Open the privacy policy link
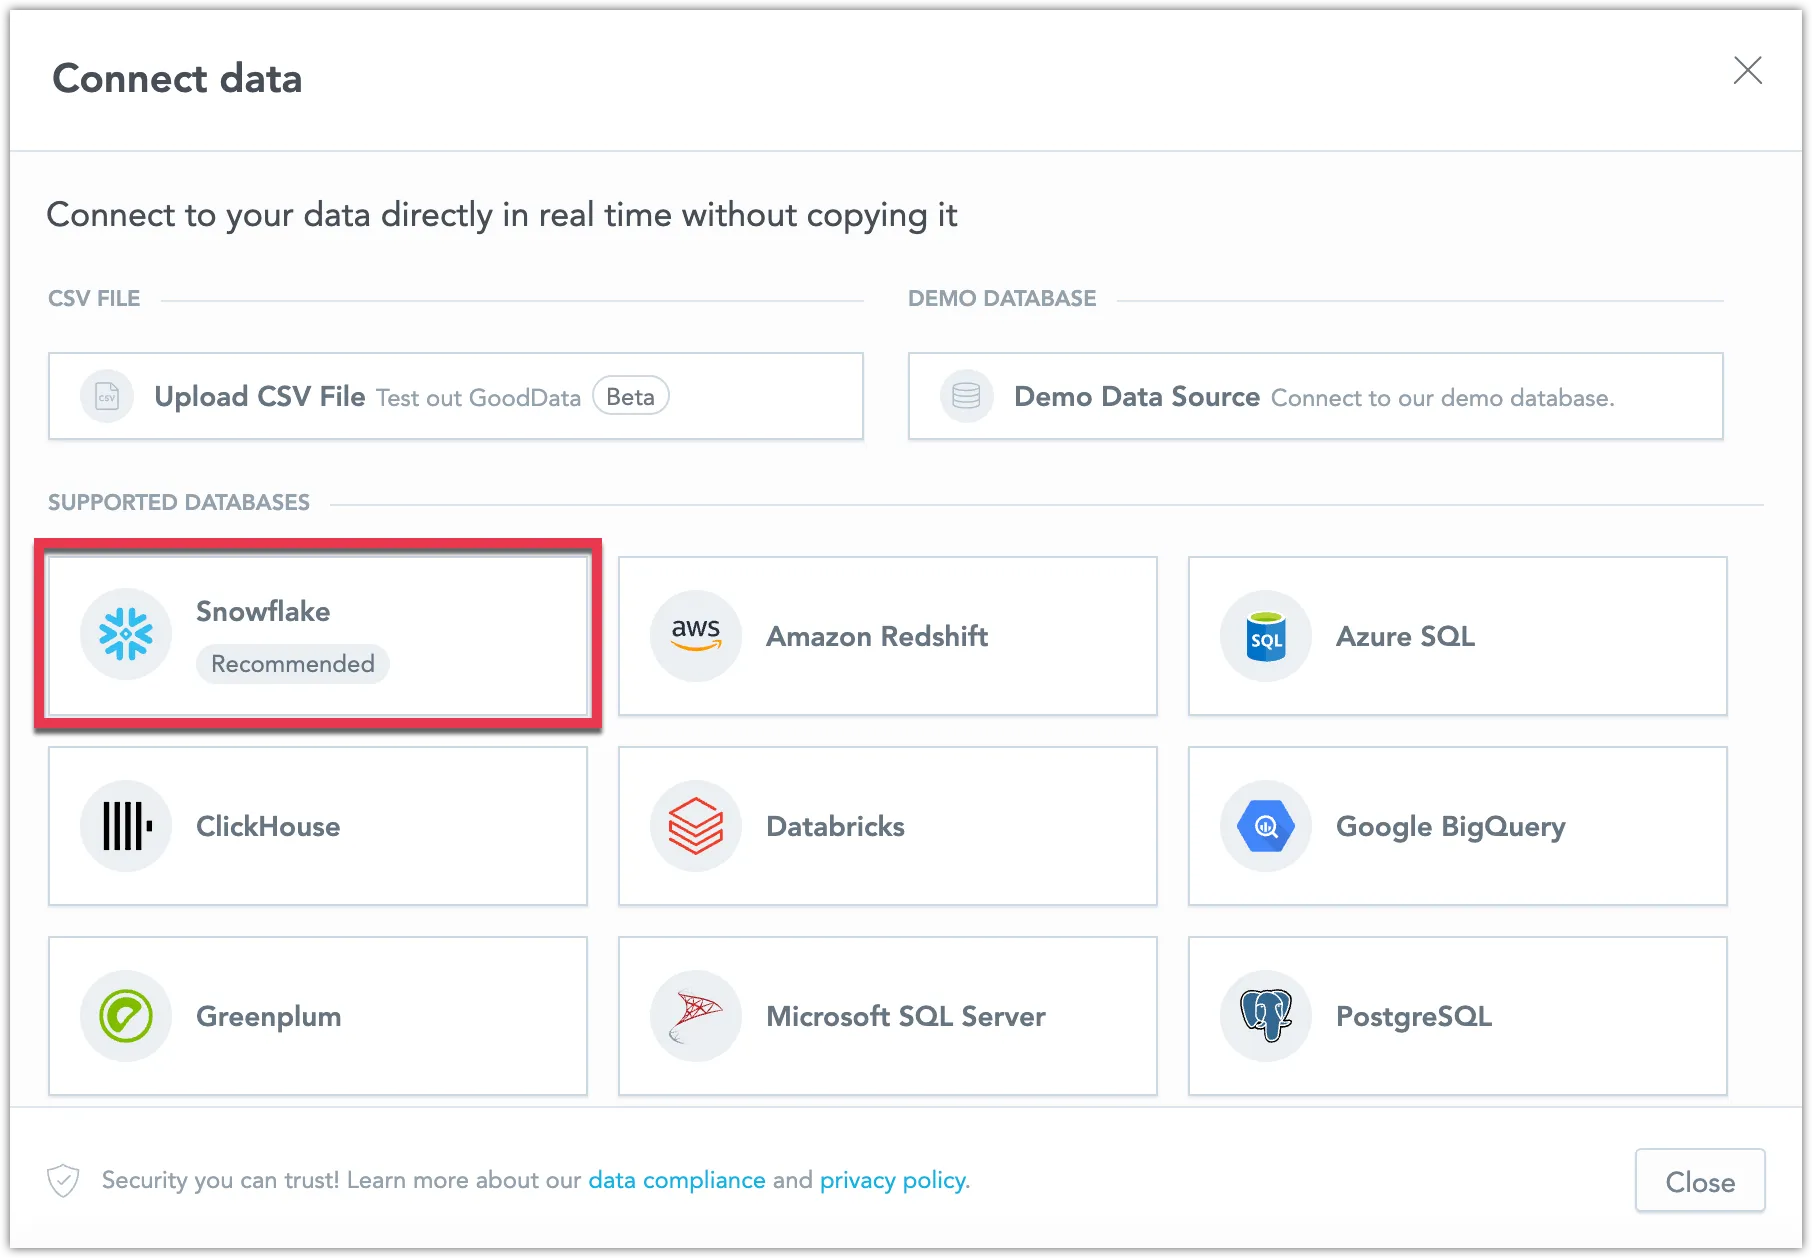 point(893,1180)
